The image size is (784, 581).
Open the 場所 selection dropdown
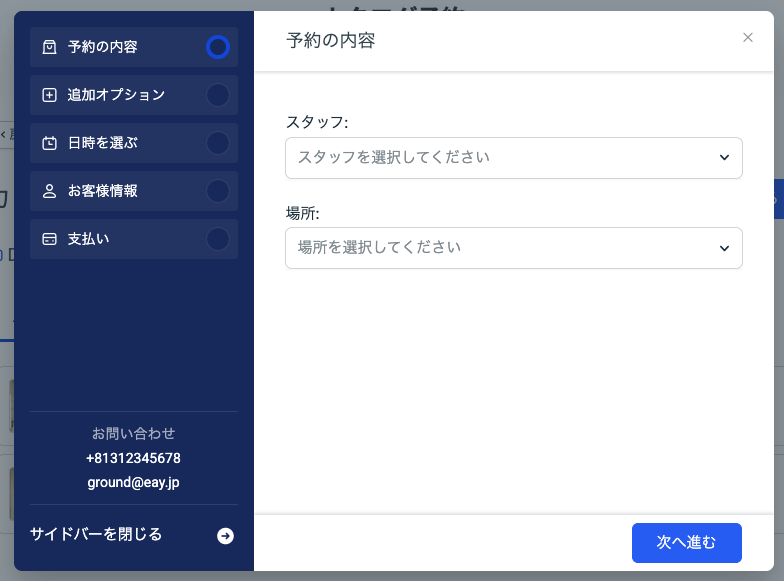[x=500, y=248]
